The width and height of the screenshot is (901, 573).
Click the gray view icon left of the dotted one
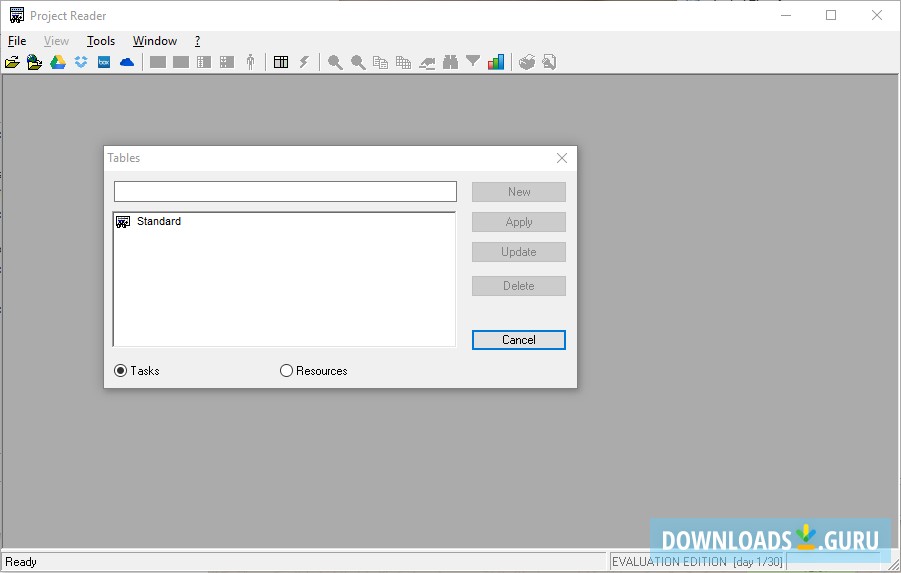tap(204, 62)
